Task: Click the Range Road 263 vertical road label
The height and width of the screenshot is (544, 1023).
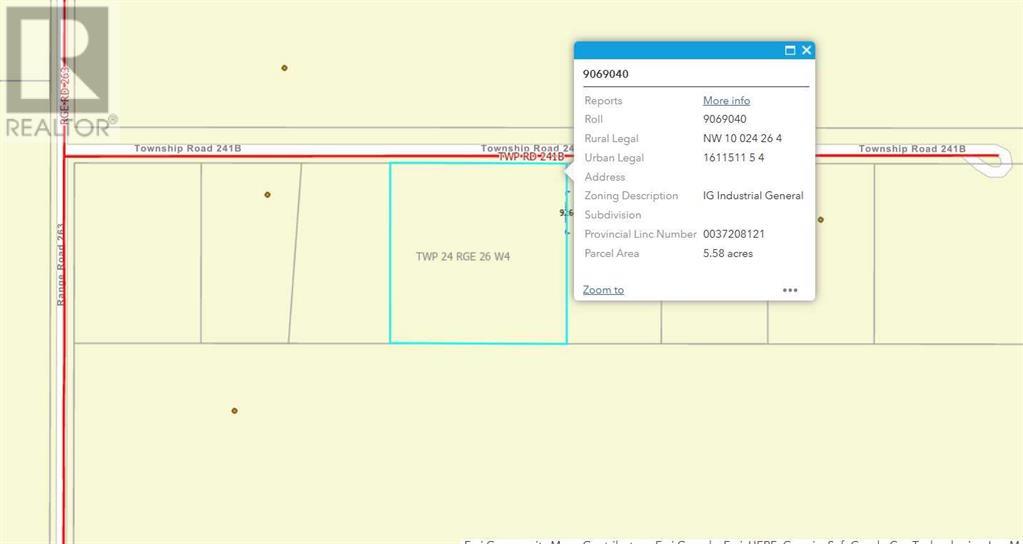Action: (x=62, y=263)
